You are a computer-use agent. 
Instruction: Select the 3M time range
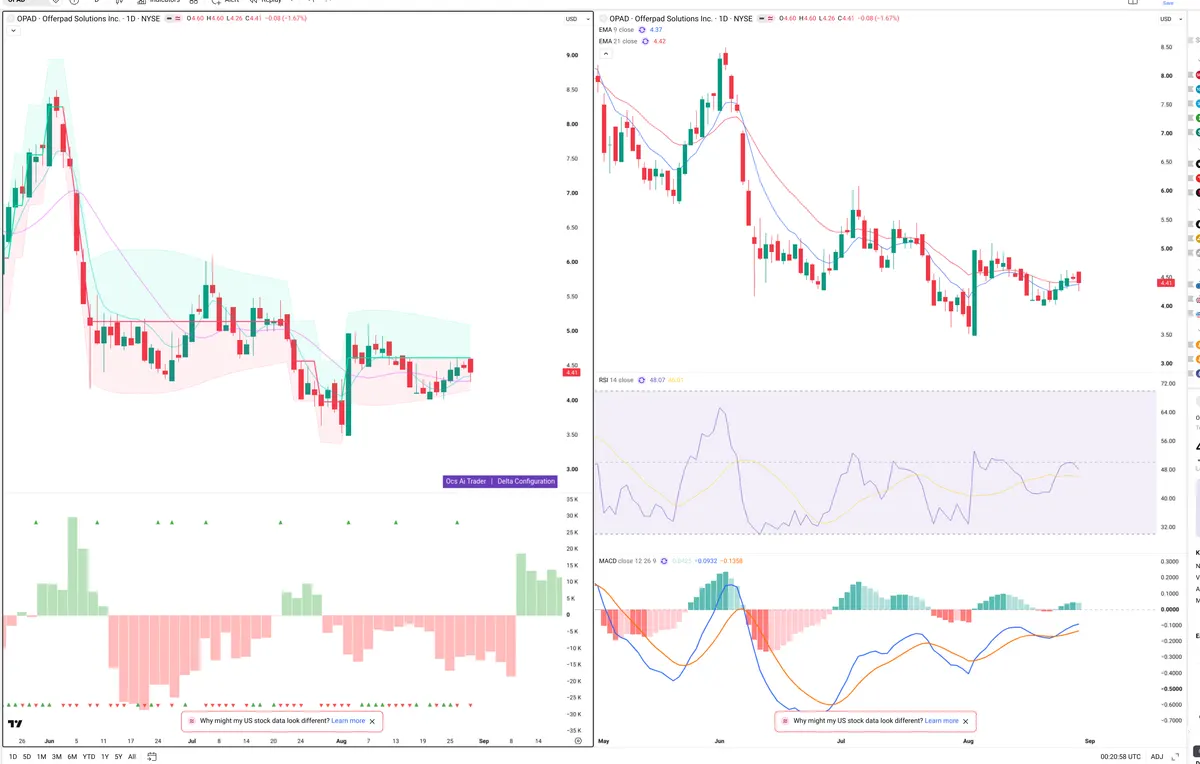pyautogui.click(x=57, y=756)
